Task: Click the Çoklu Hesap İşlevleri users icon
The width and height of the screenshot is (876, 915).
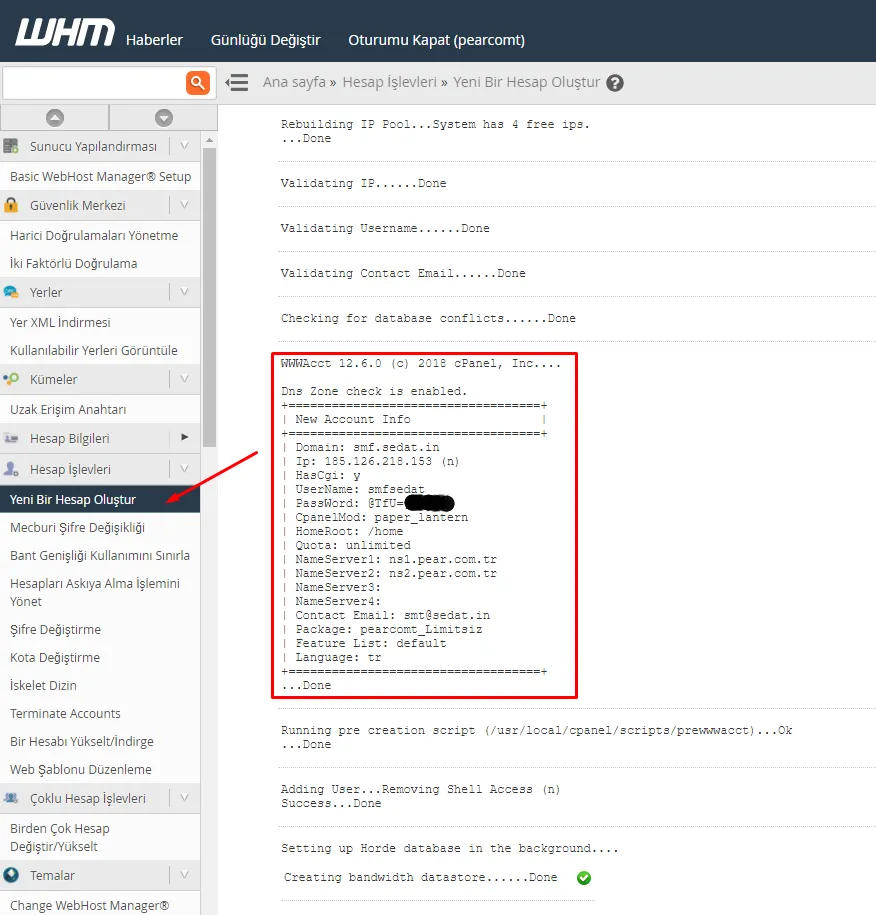Action: (11, 798)
